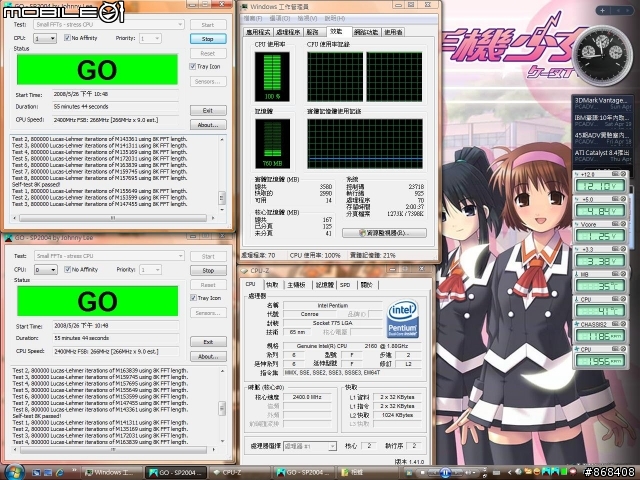
Task: Open the 快取 tab in CPU-Z
Action: click(x=272, y=285)
